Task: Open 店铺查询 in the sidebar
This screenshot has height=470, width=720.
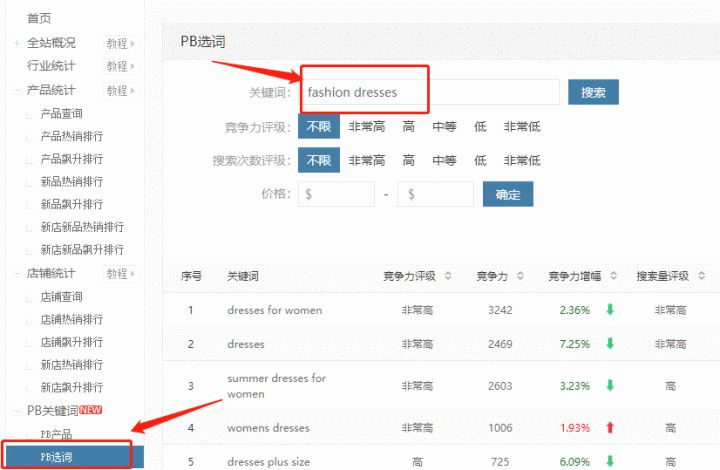Action: pos(62,297)
